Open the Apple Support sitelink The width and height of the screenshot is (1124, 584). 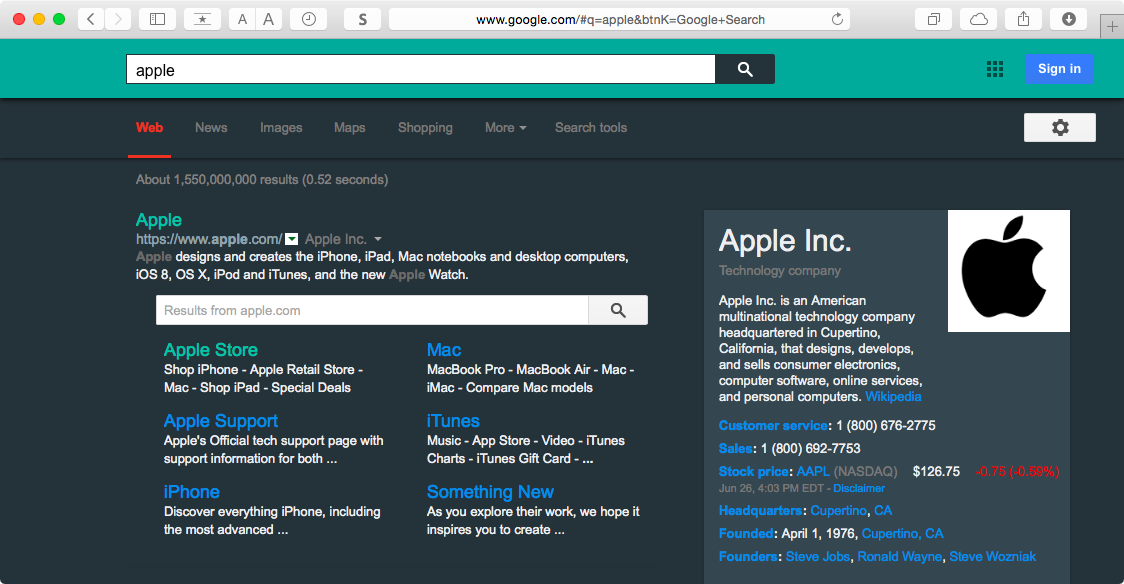(221, 421)
